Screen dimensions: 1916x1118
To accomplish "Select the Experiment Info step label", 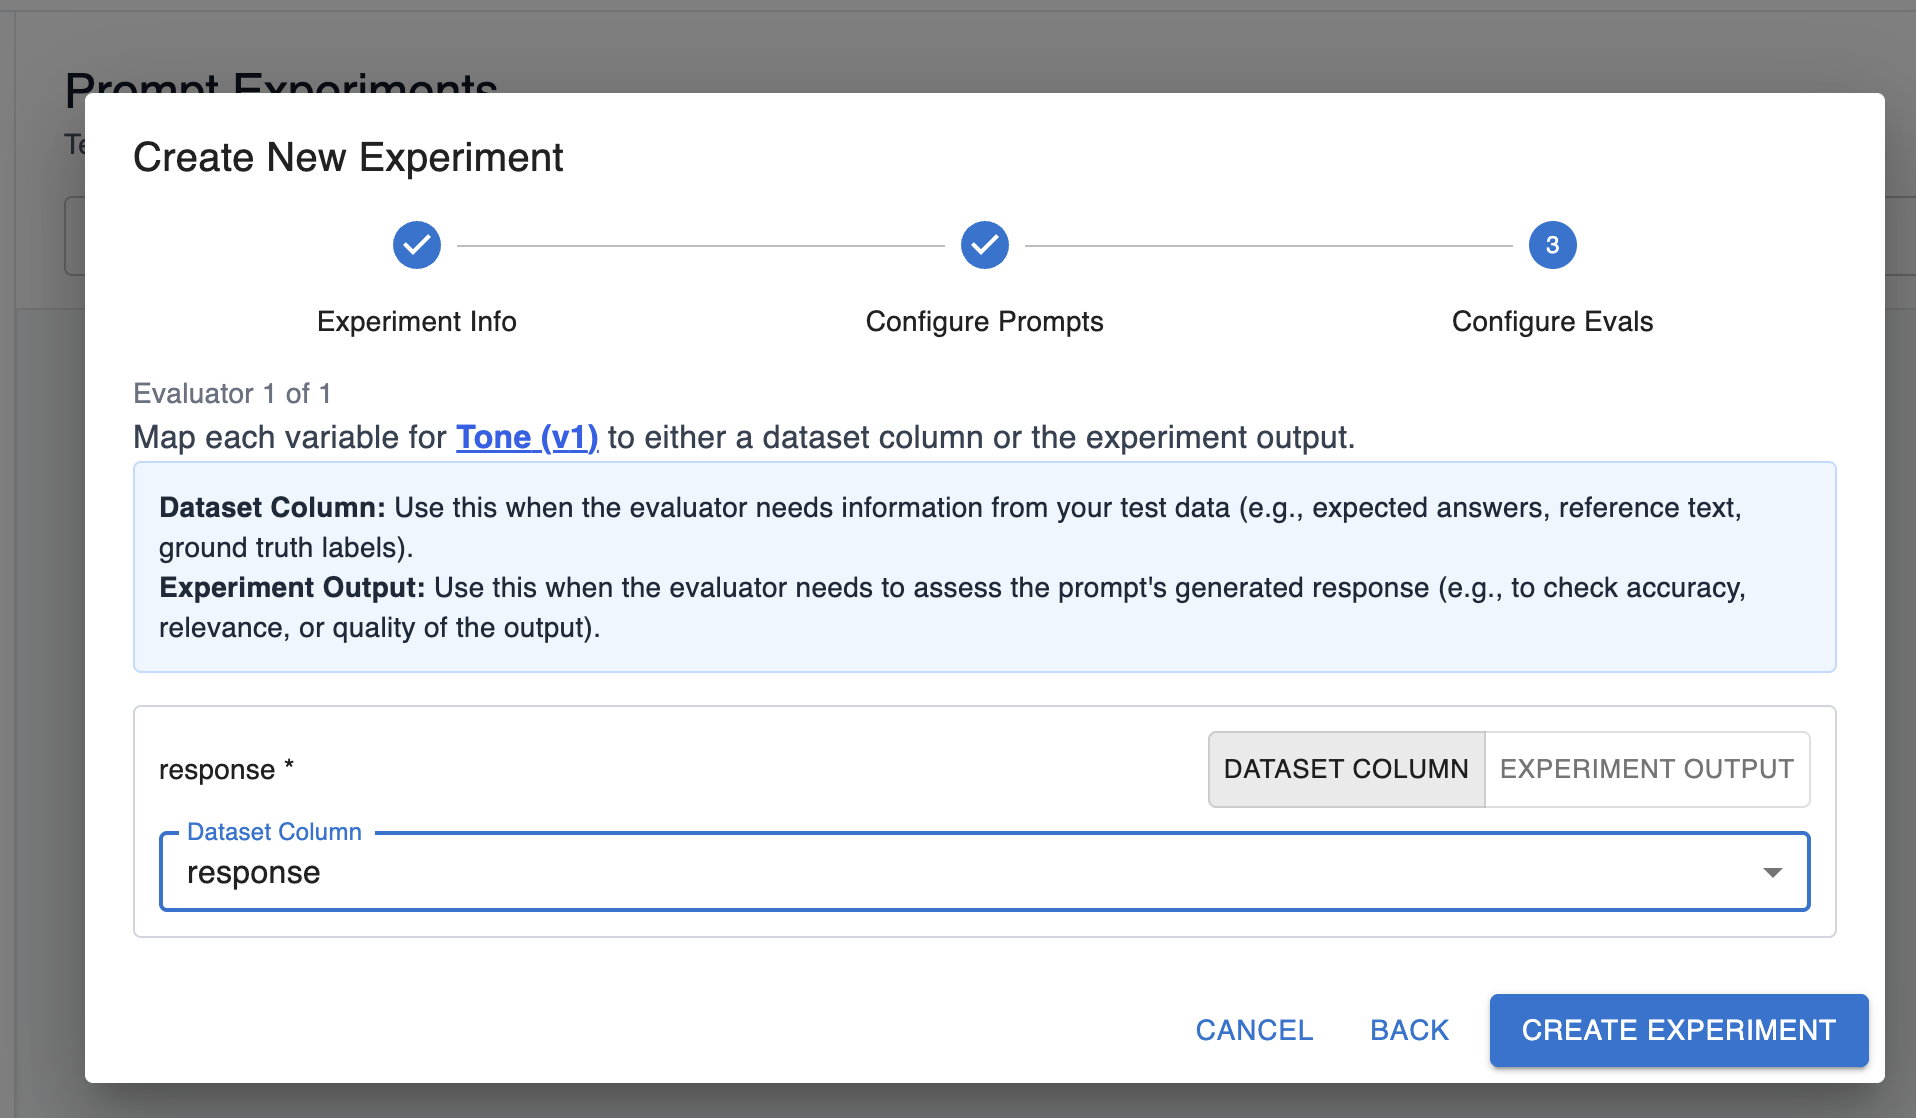I will 417,322.
